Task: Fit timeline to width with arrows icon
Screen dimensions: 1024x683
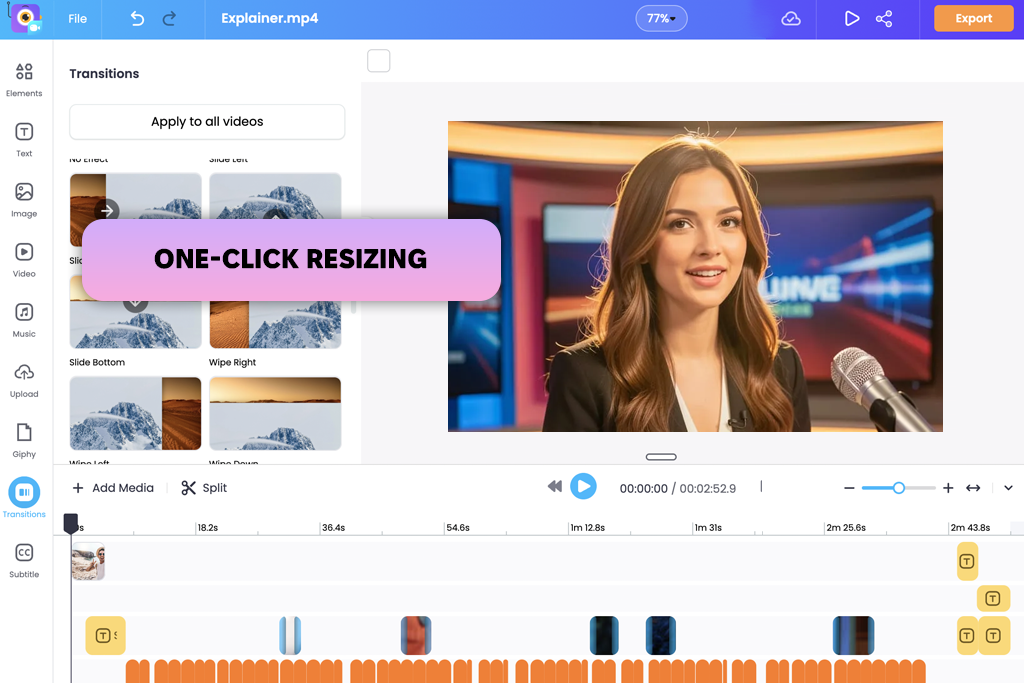Action: click(x=973, y=488)
